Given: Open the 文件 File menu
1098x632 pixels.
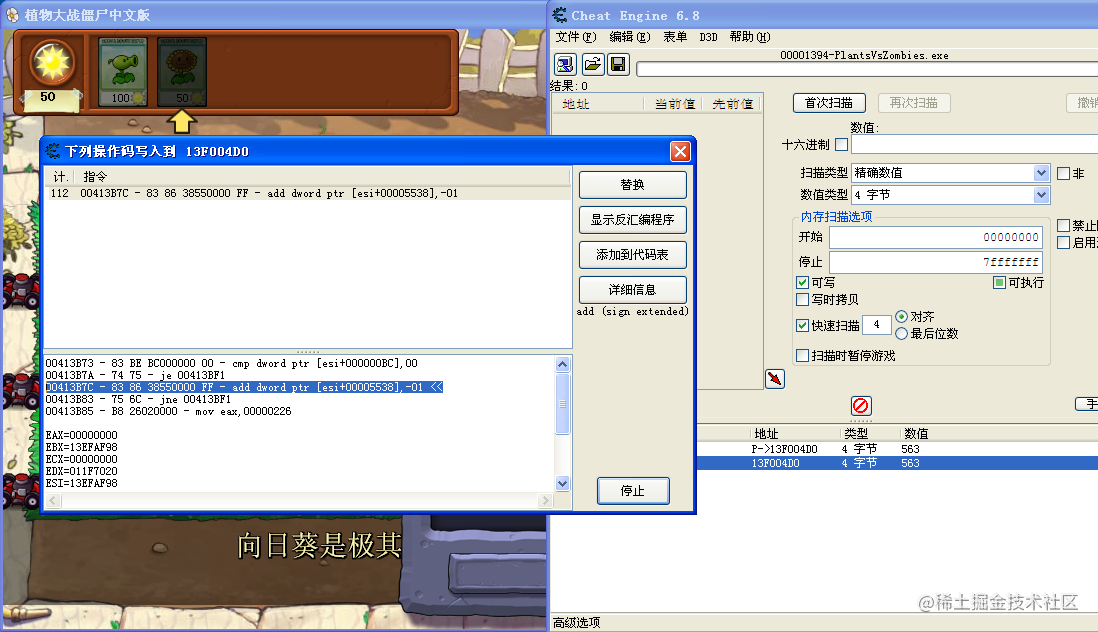Looking at the screenshot, I should click(x=576, y=36).
